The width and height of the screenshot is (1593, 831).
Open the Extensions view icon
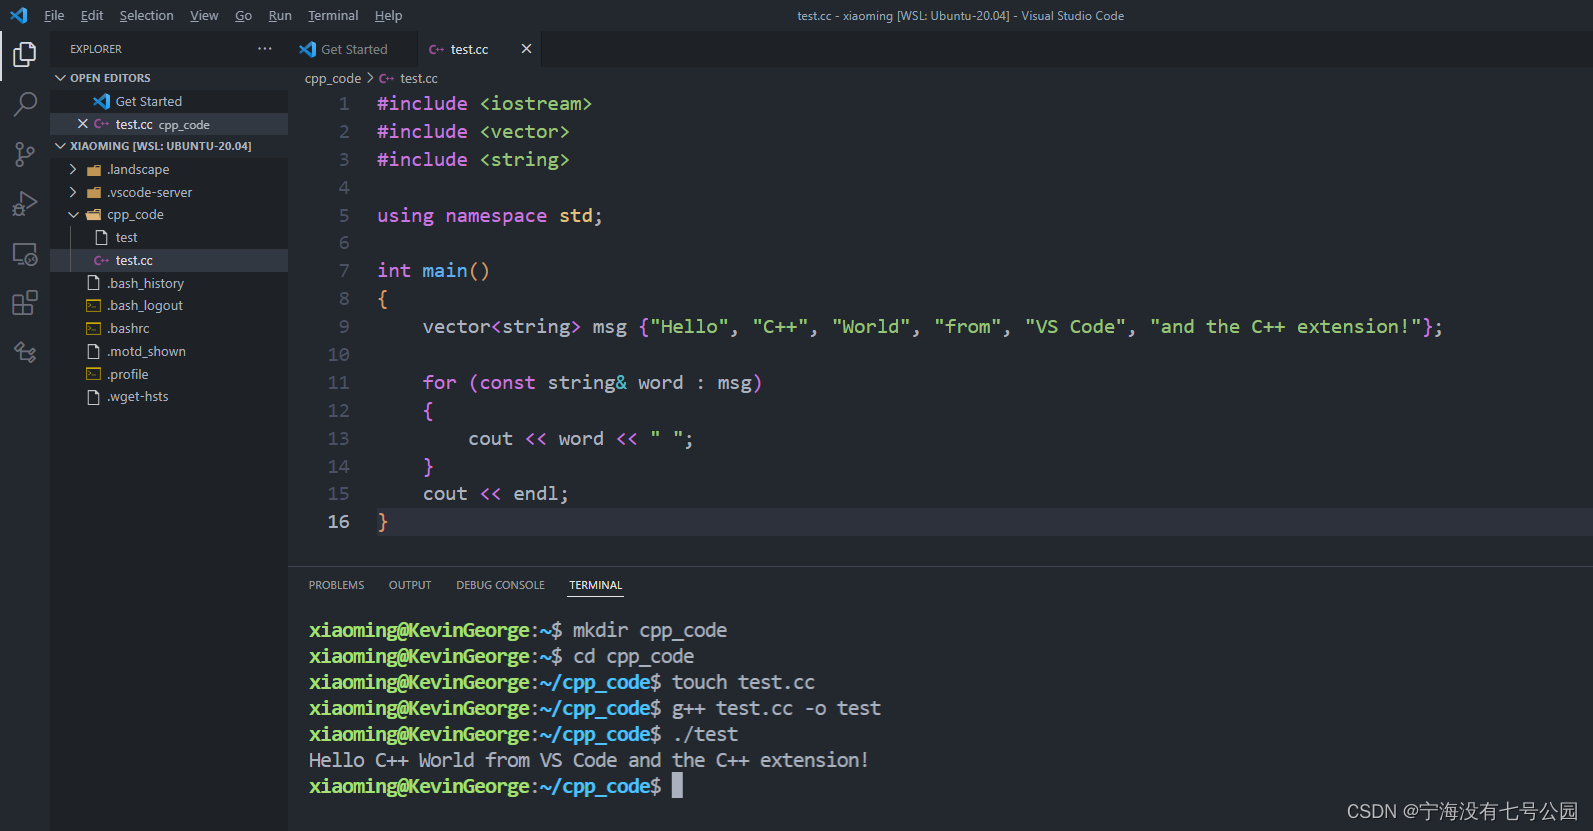coord(25,303)
